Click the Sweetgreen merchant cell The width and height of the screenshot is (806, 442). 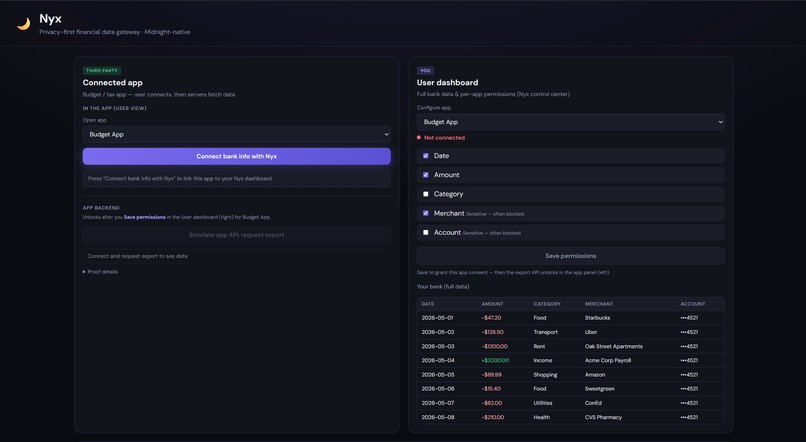[x=599, y=389]
